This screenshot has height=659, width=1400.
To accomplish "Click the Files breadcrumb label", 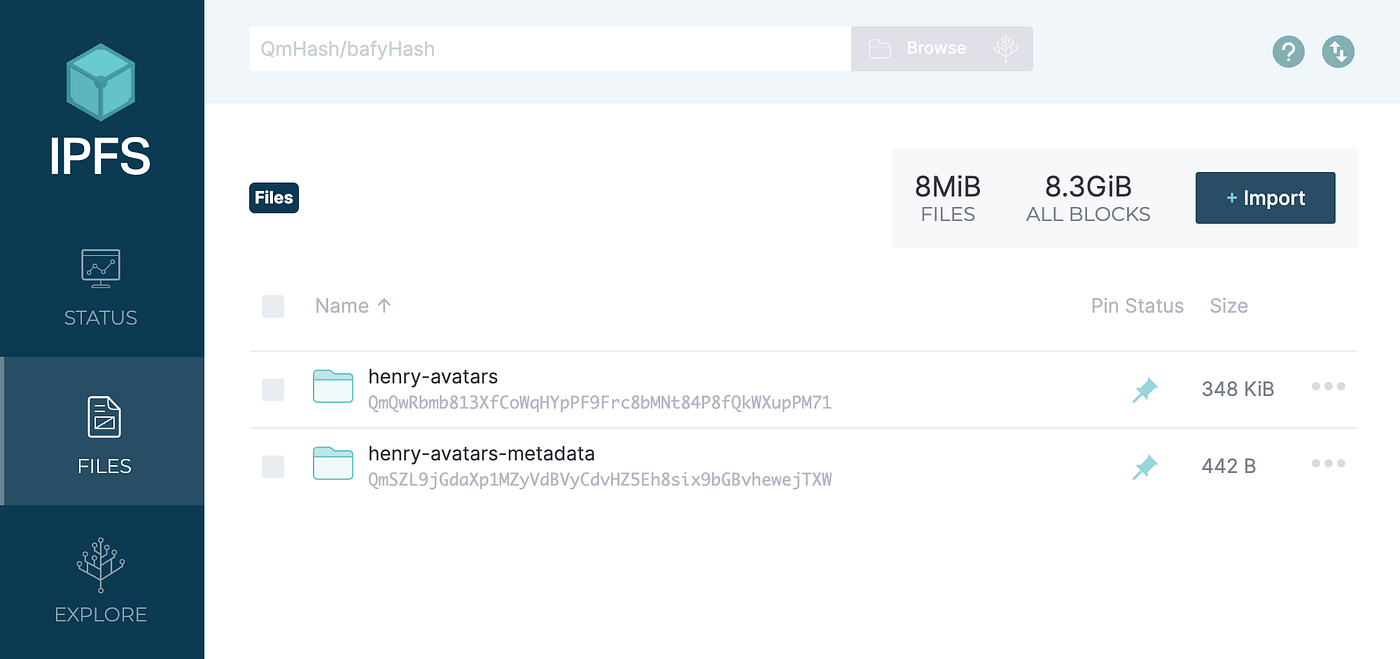I will 274,198.
